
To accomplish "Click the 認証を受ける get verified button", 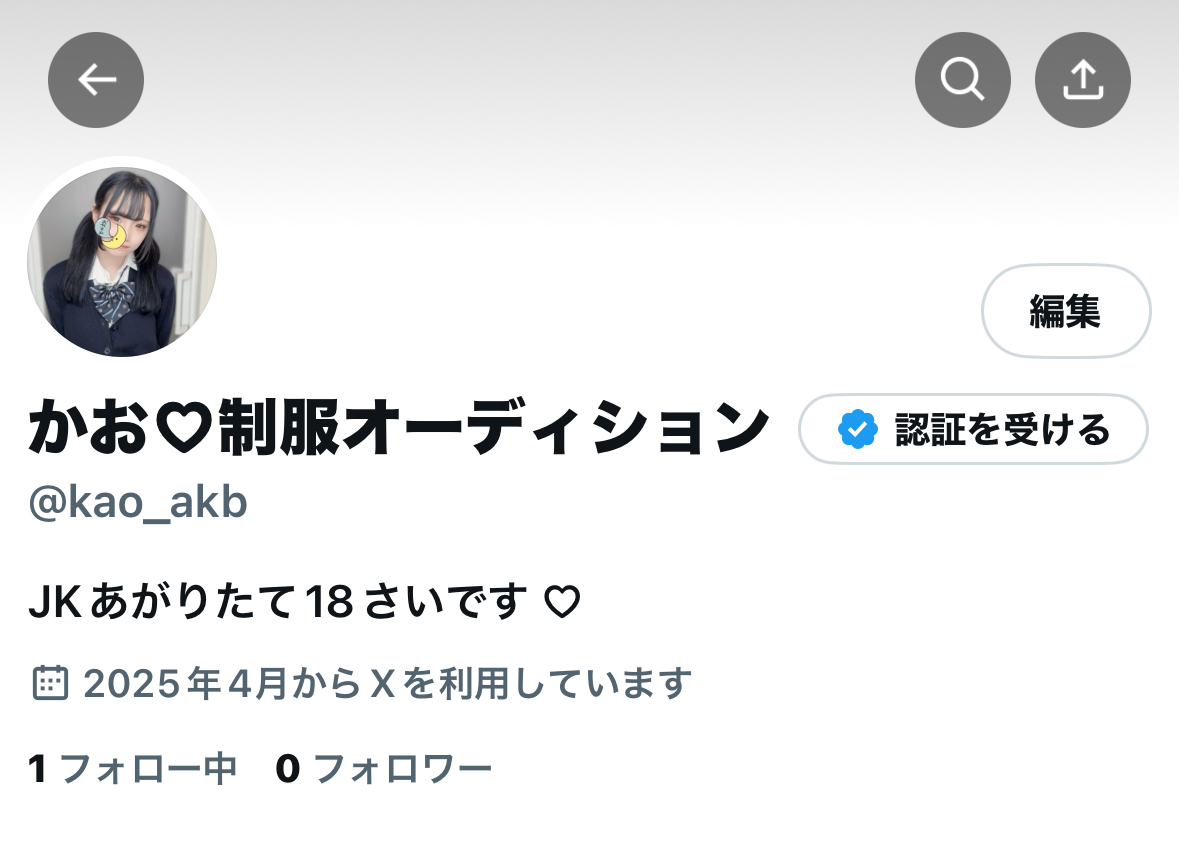I will pyautogui.click(x=973, y=429).
